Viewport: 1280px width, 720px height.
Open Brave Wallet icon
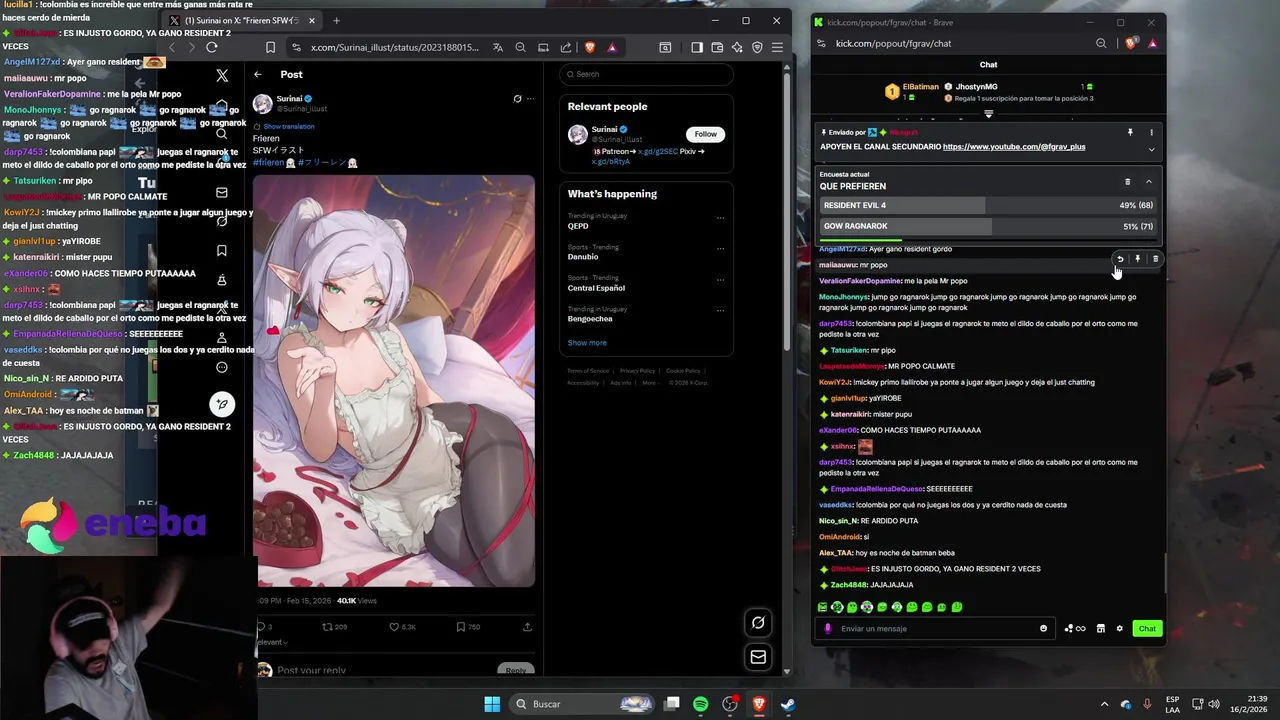717,47
